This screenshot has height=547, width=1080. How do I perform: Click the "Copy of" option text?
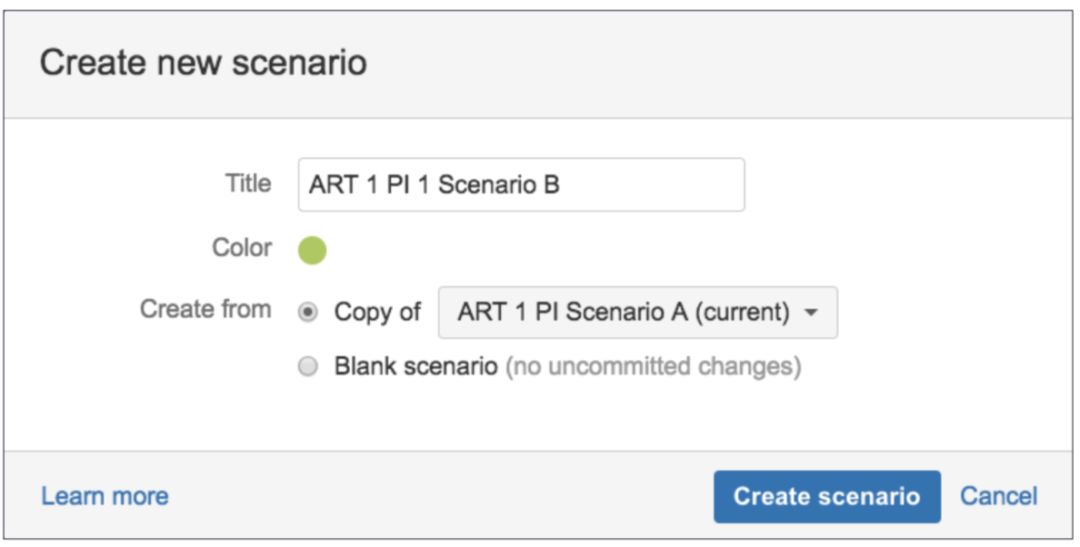[x=377, y=312]
